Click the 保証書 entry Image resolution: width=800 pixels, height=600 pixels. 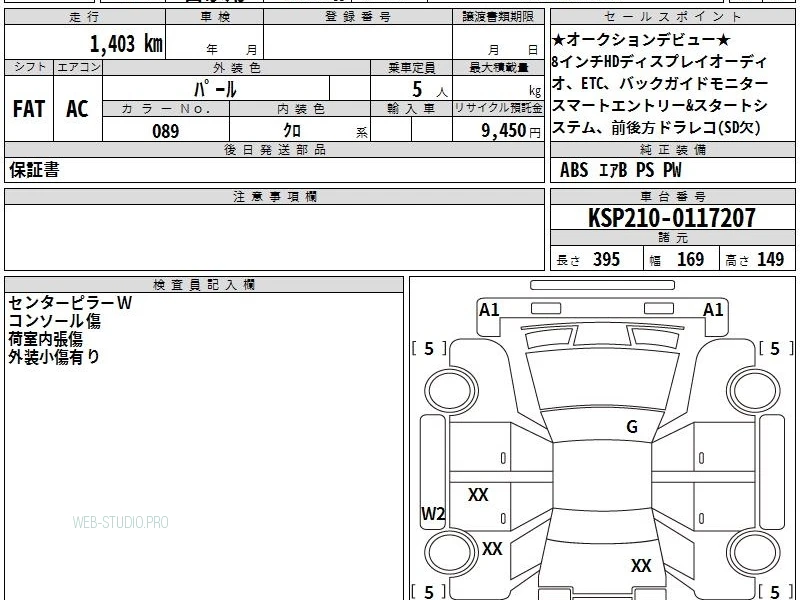point(34,169)
